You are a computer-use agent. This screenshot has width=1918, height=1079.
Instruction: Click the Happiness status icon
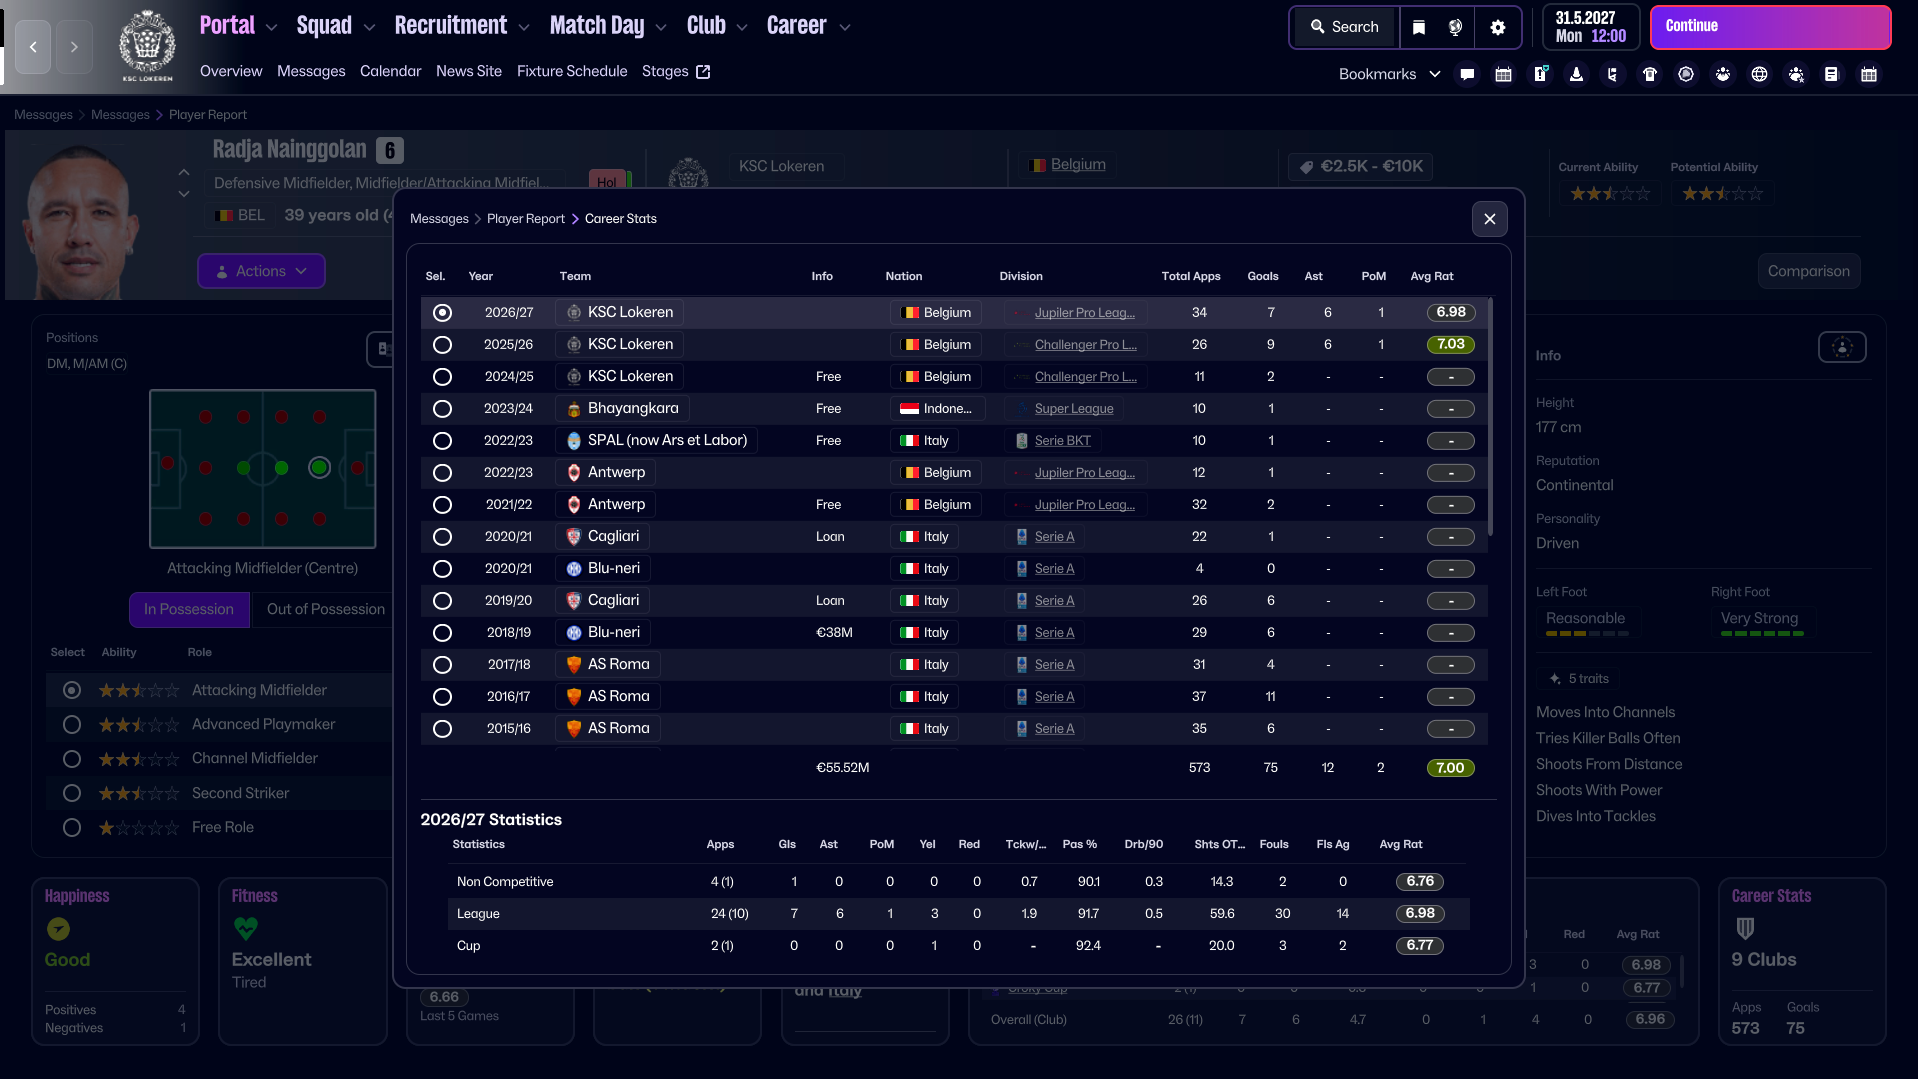[x=58, y=929]
